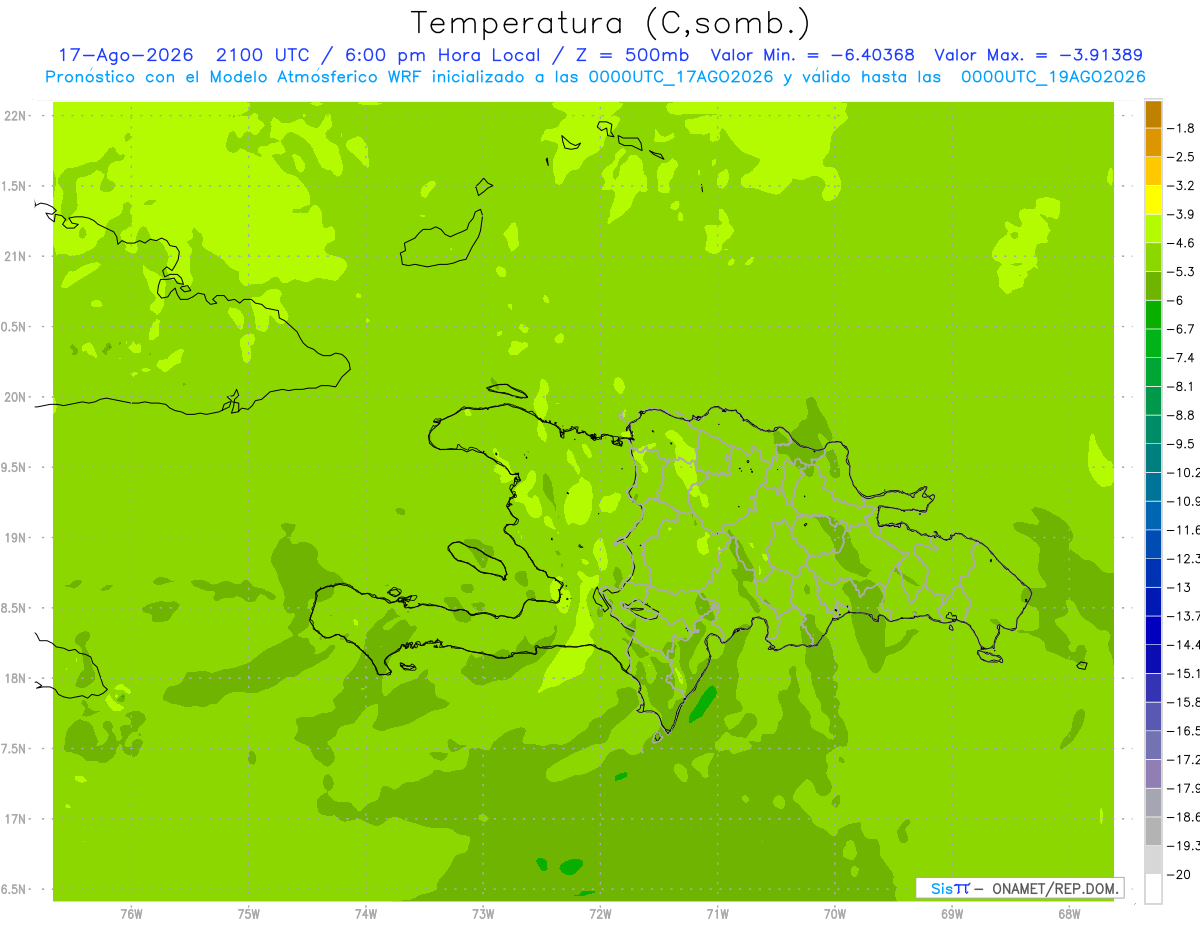Click legend swatch between -3.9 and -4.6
1200x927 pixels.
1153,228
